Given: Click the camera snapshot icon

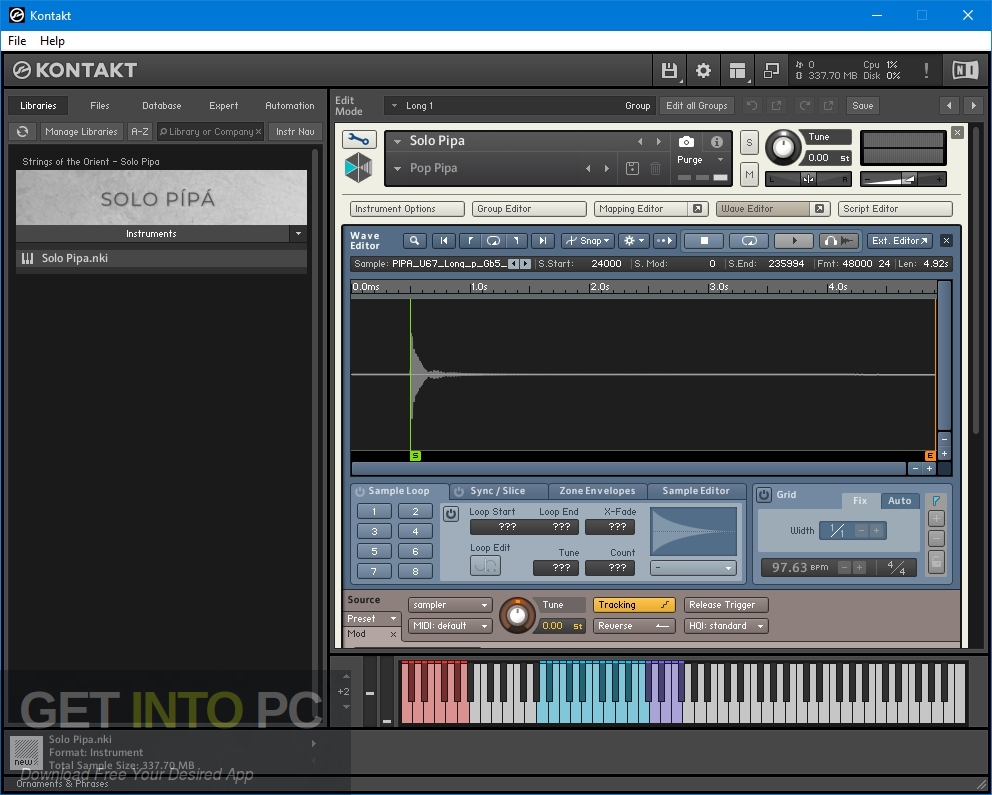Looking at the screenshot, I should click(x=686, y=142).
